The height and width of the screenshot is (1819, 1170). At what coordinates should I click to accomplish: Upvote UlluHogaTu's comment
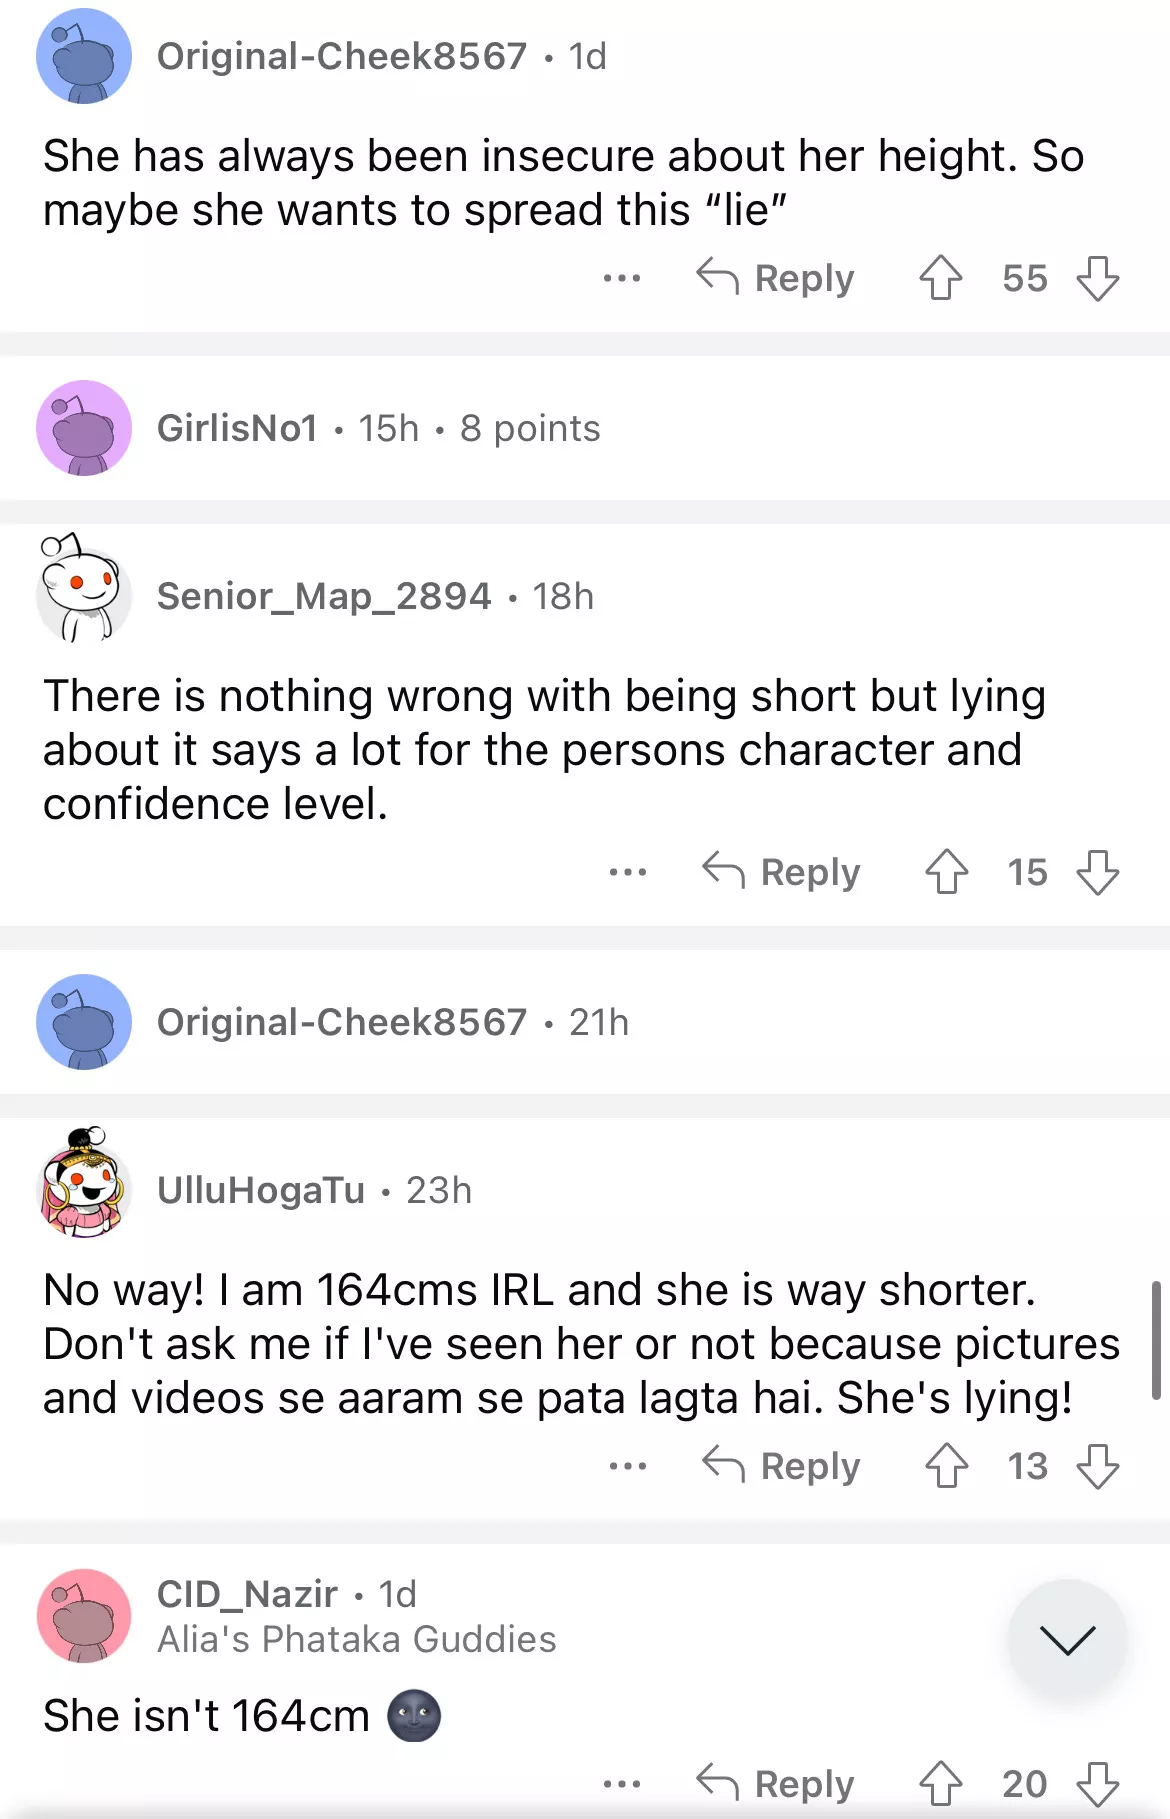946,1466
